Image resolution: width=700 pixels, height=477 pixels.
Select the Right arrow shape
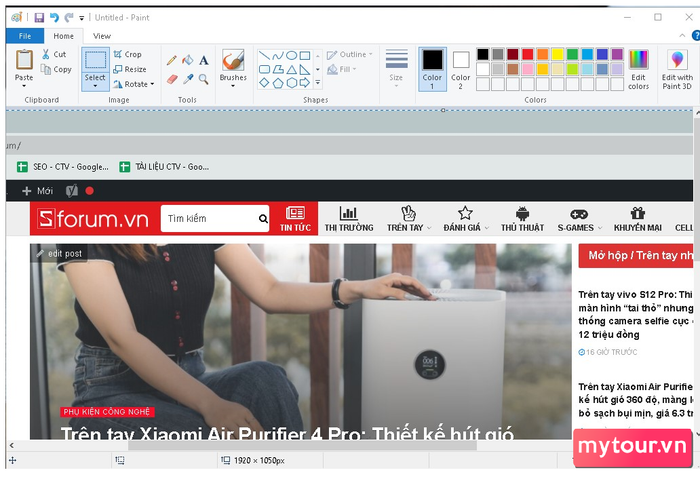[305, 83]
